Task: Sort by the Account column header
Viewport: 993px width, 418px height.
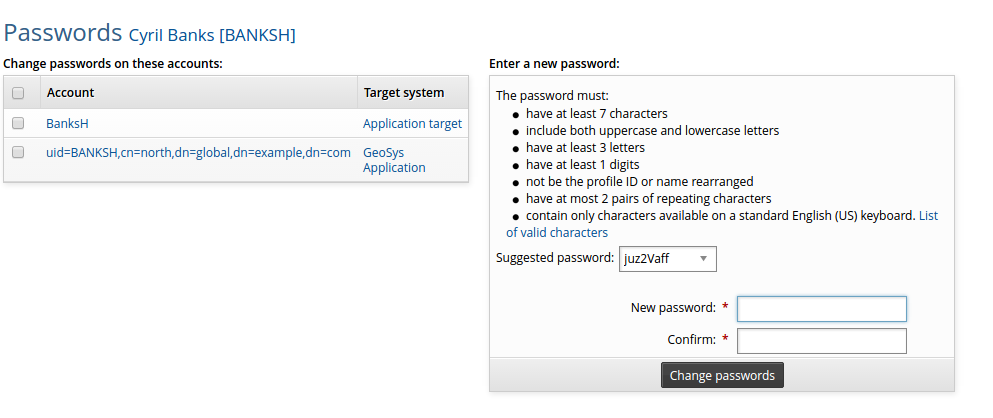Action: click(x=70, y=93)
